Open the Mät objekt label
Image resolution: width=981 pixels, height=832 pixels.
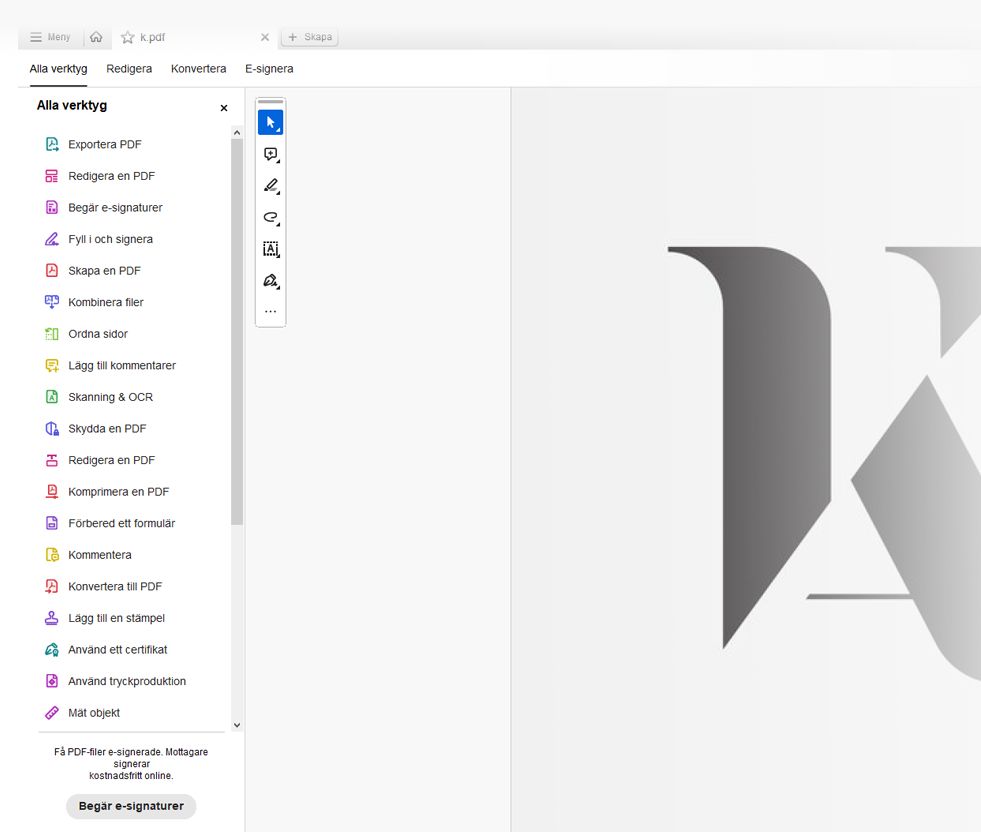(94, 713)
